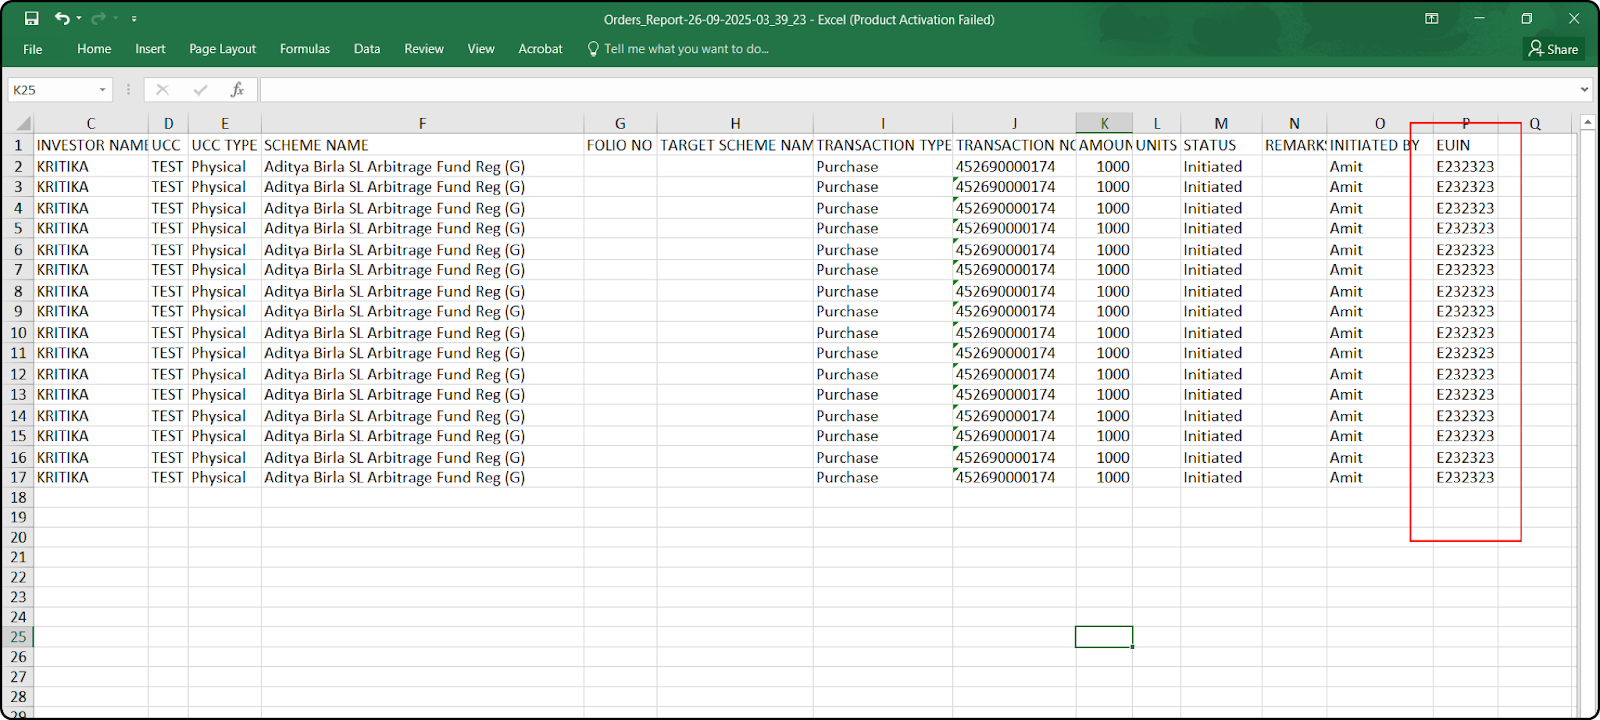Click the Name Box showing K25
Viewport: 1600px width, 720px height.
click(52, 90)
